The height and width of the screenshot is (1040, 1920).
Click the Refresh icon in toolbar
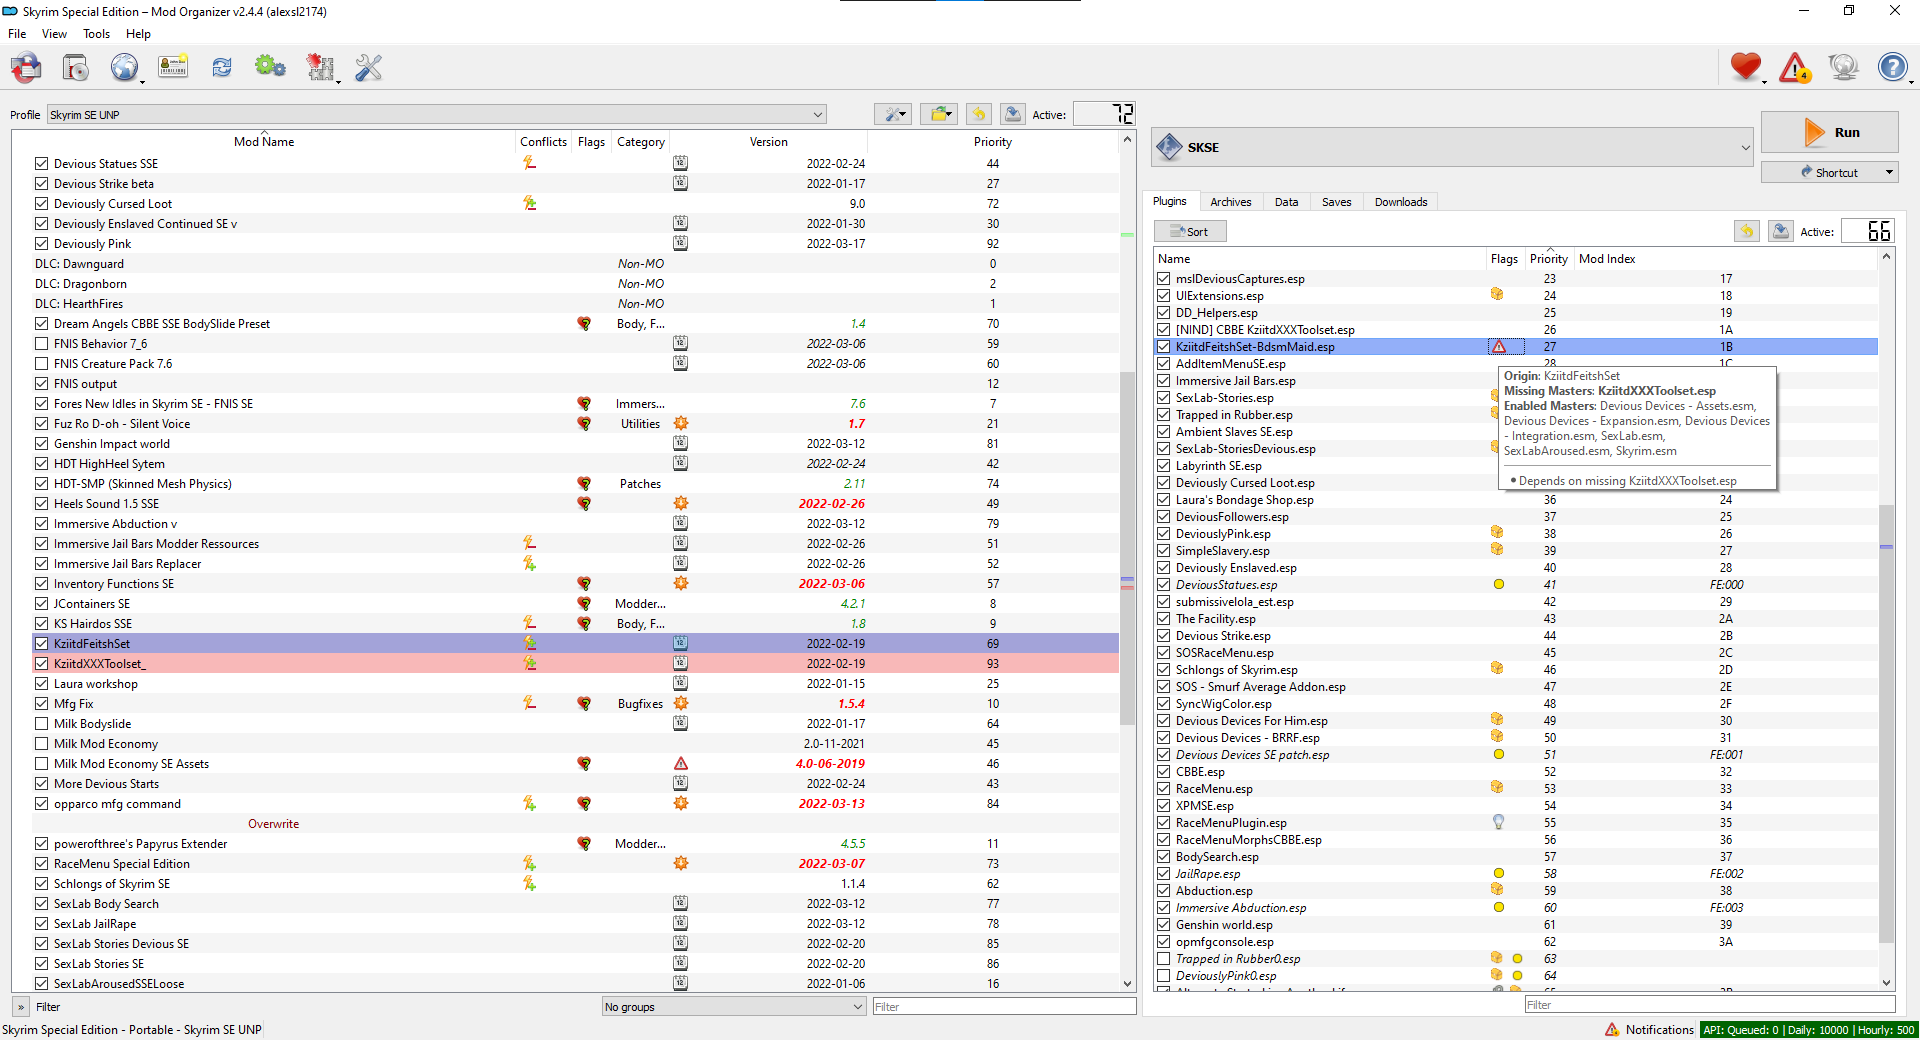tap(222, 68)
